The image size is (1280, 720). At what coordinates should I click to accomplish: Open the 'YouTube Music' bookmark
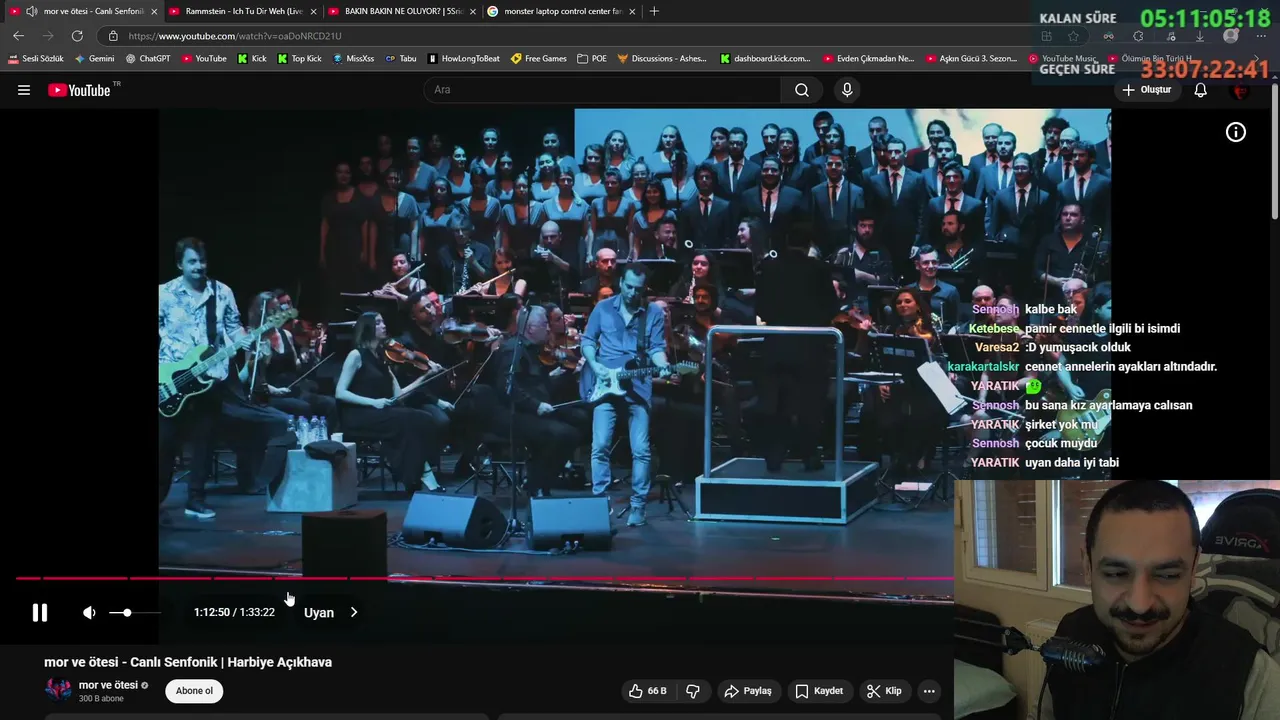[1062, 59]
